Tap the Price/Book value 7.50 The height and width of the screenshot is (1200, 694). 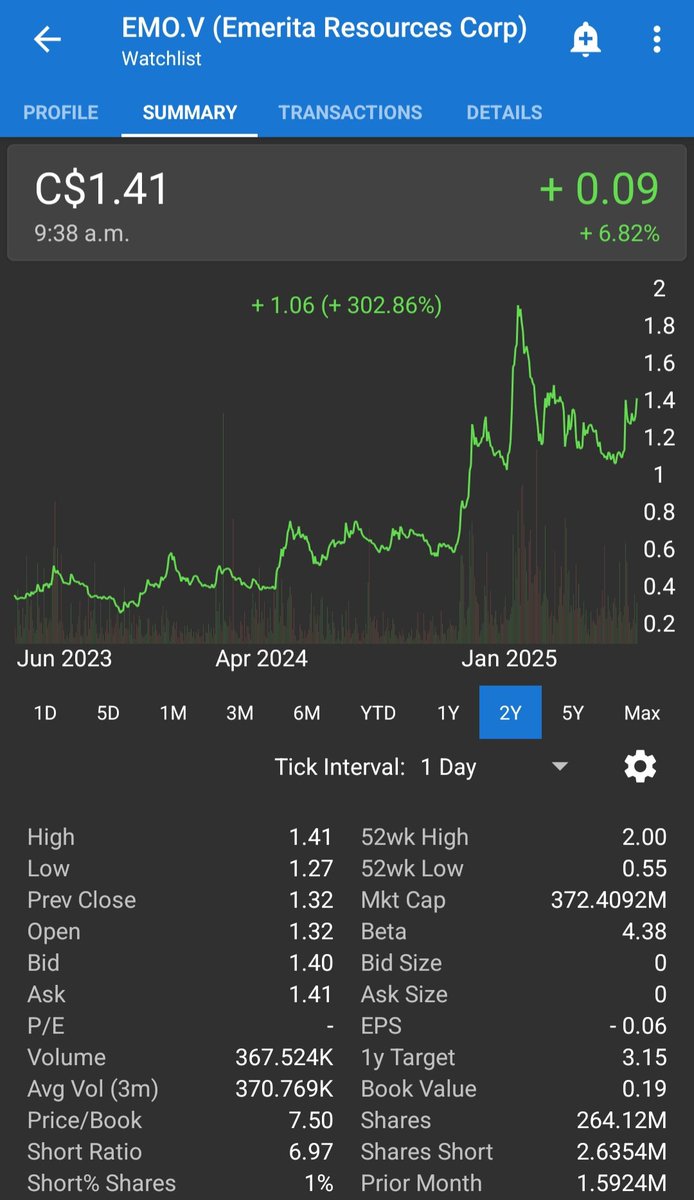[311, 1120]
